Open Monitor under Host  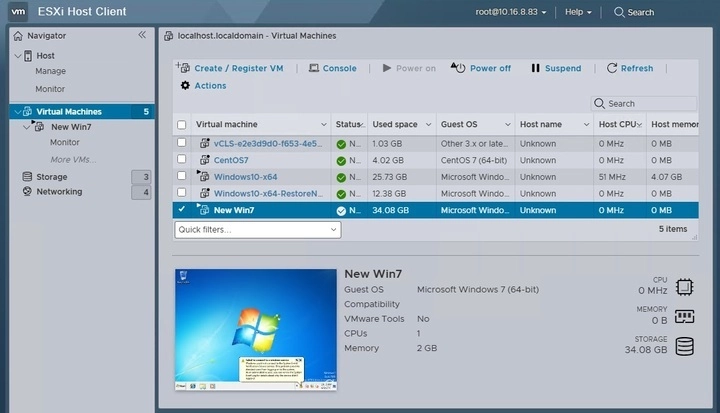coord(50,89)
